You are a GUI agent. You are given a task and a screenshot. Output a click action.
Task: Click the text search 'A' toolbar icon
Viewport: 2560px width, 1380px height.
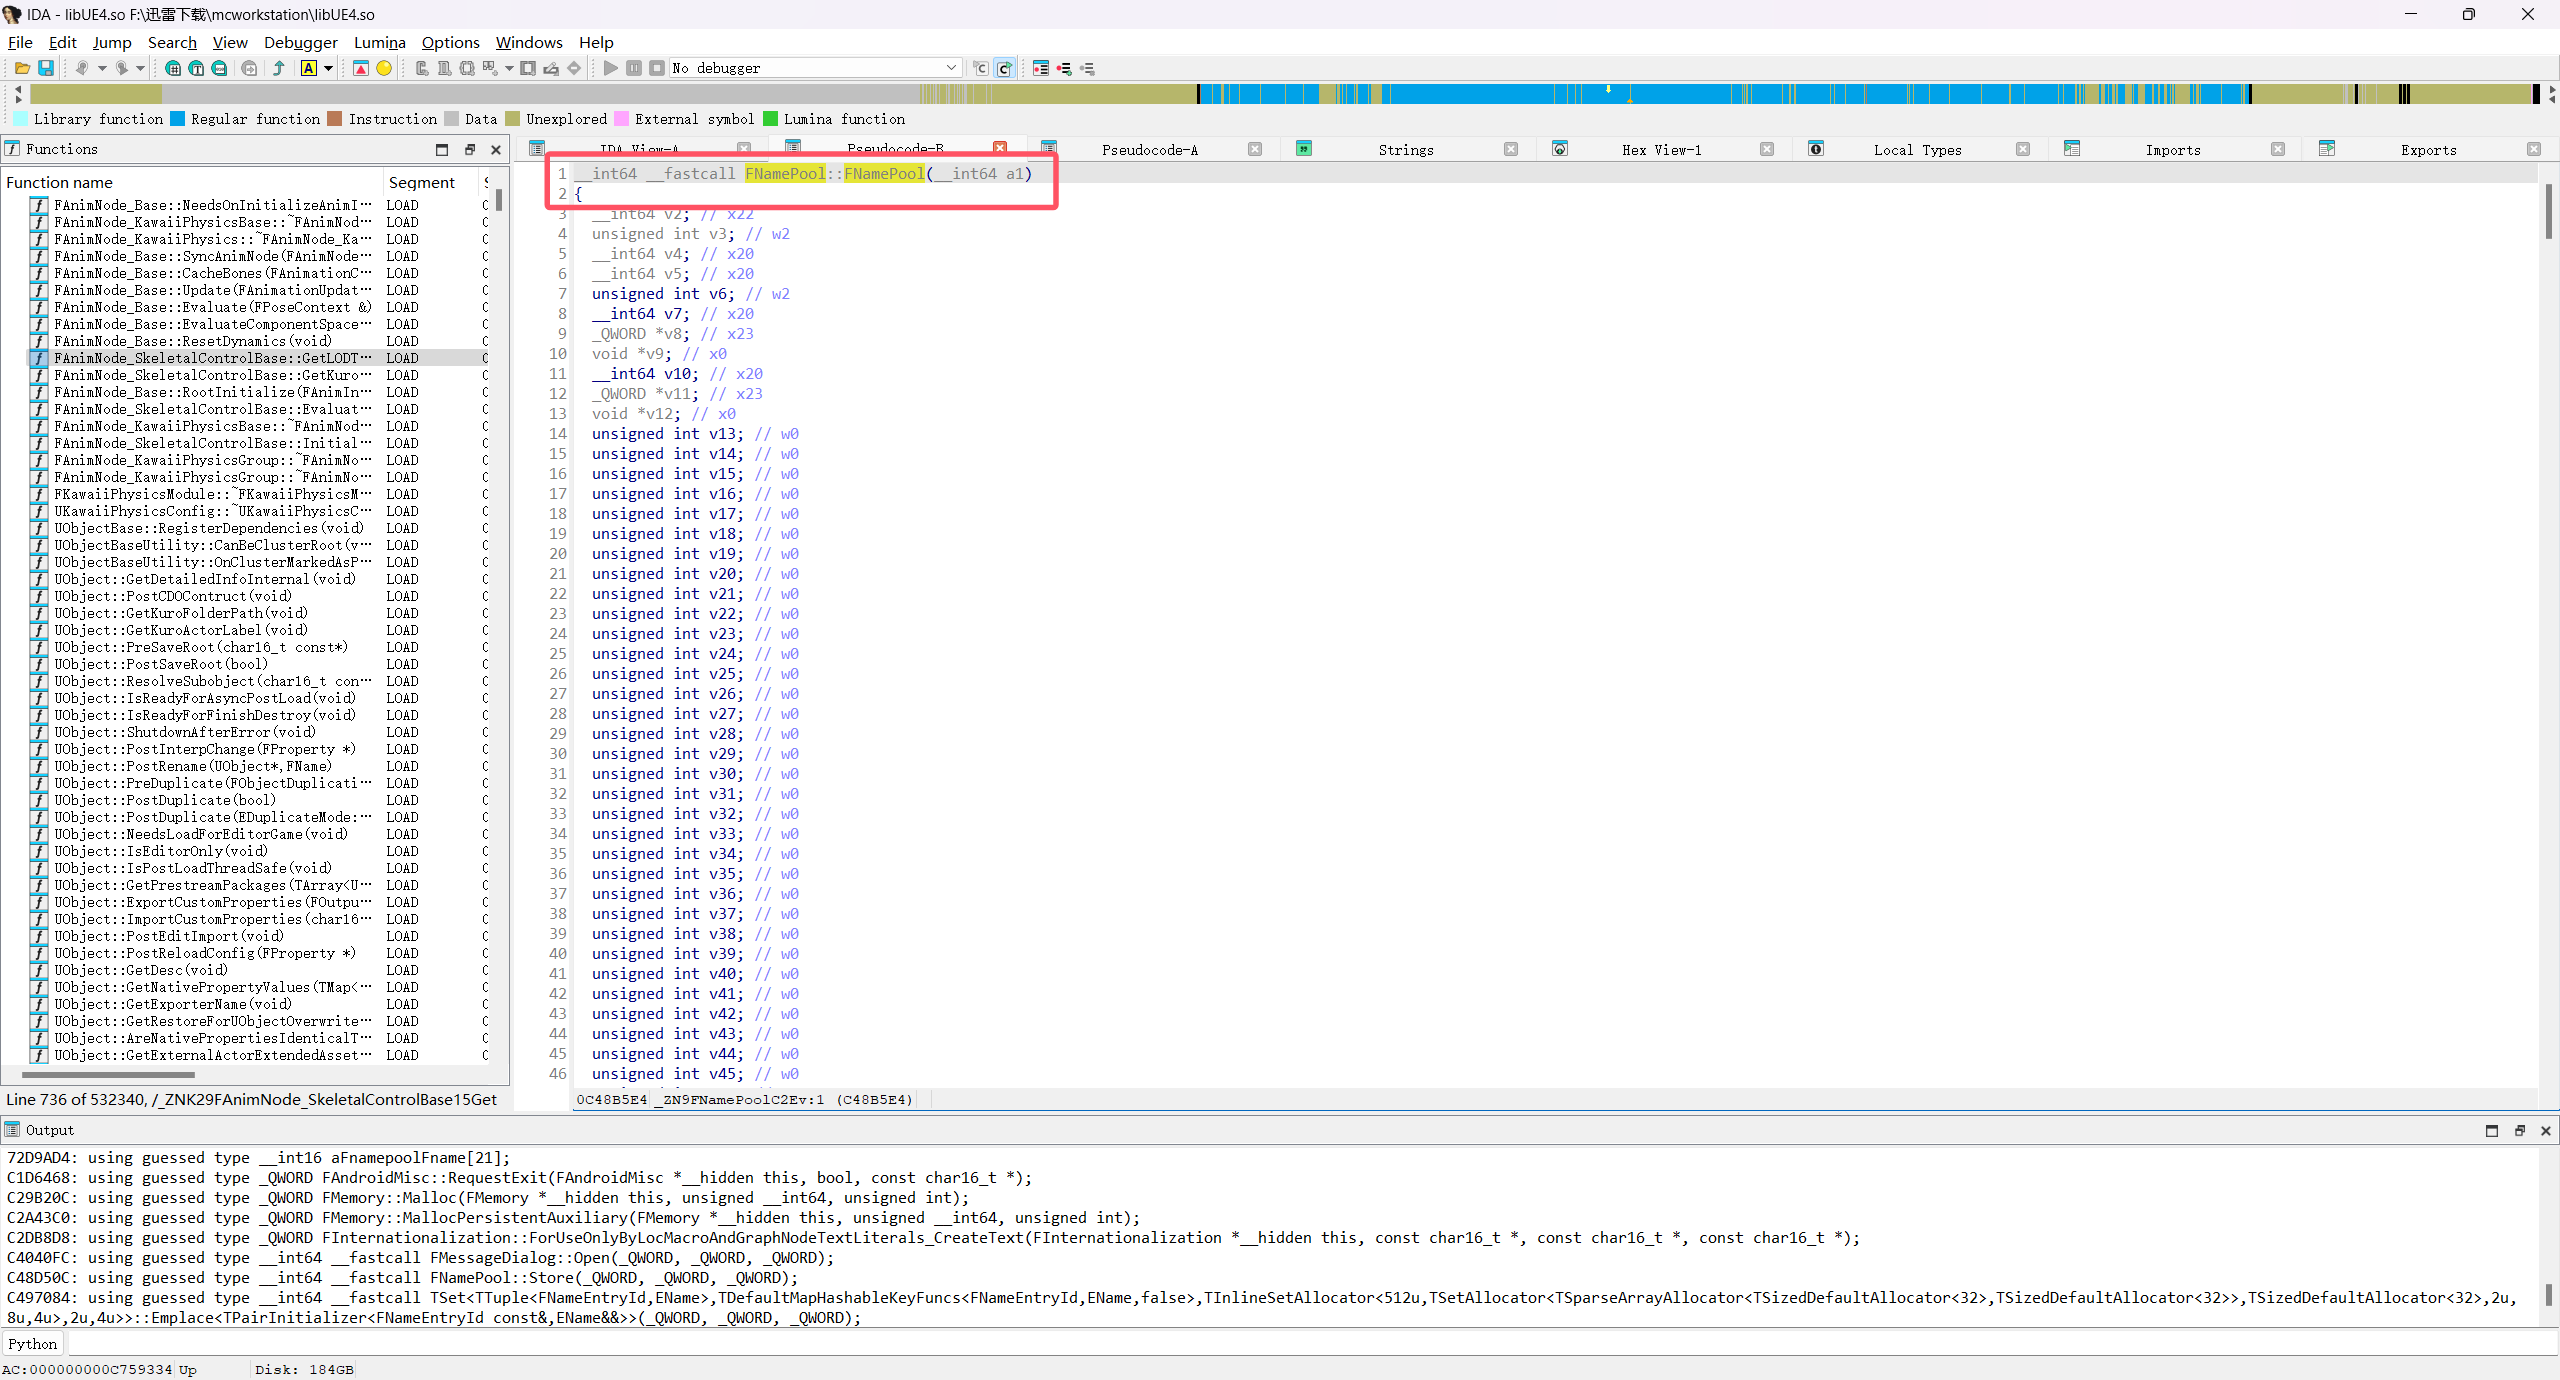pyautogui.click(x=309, y=68)
